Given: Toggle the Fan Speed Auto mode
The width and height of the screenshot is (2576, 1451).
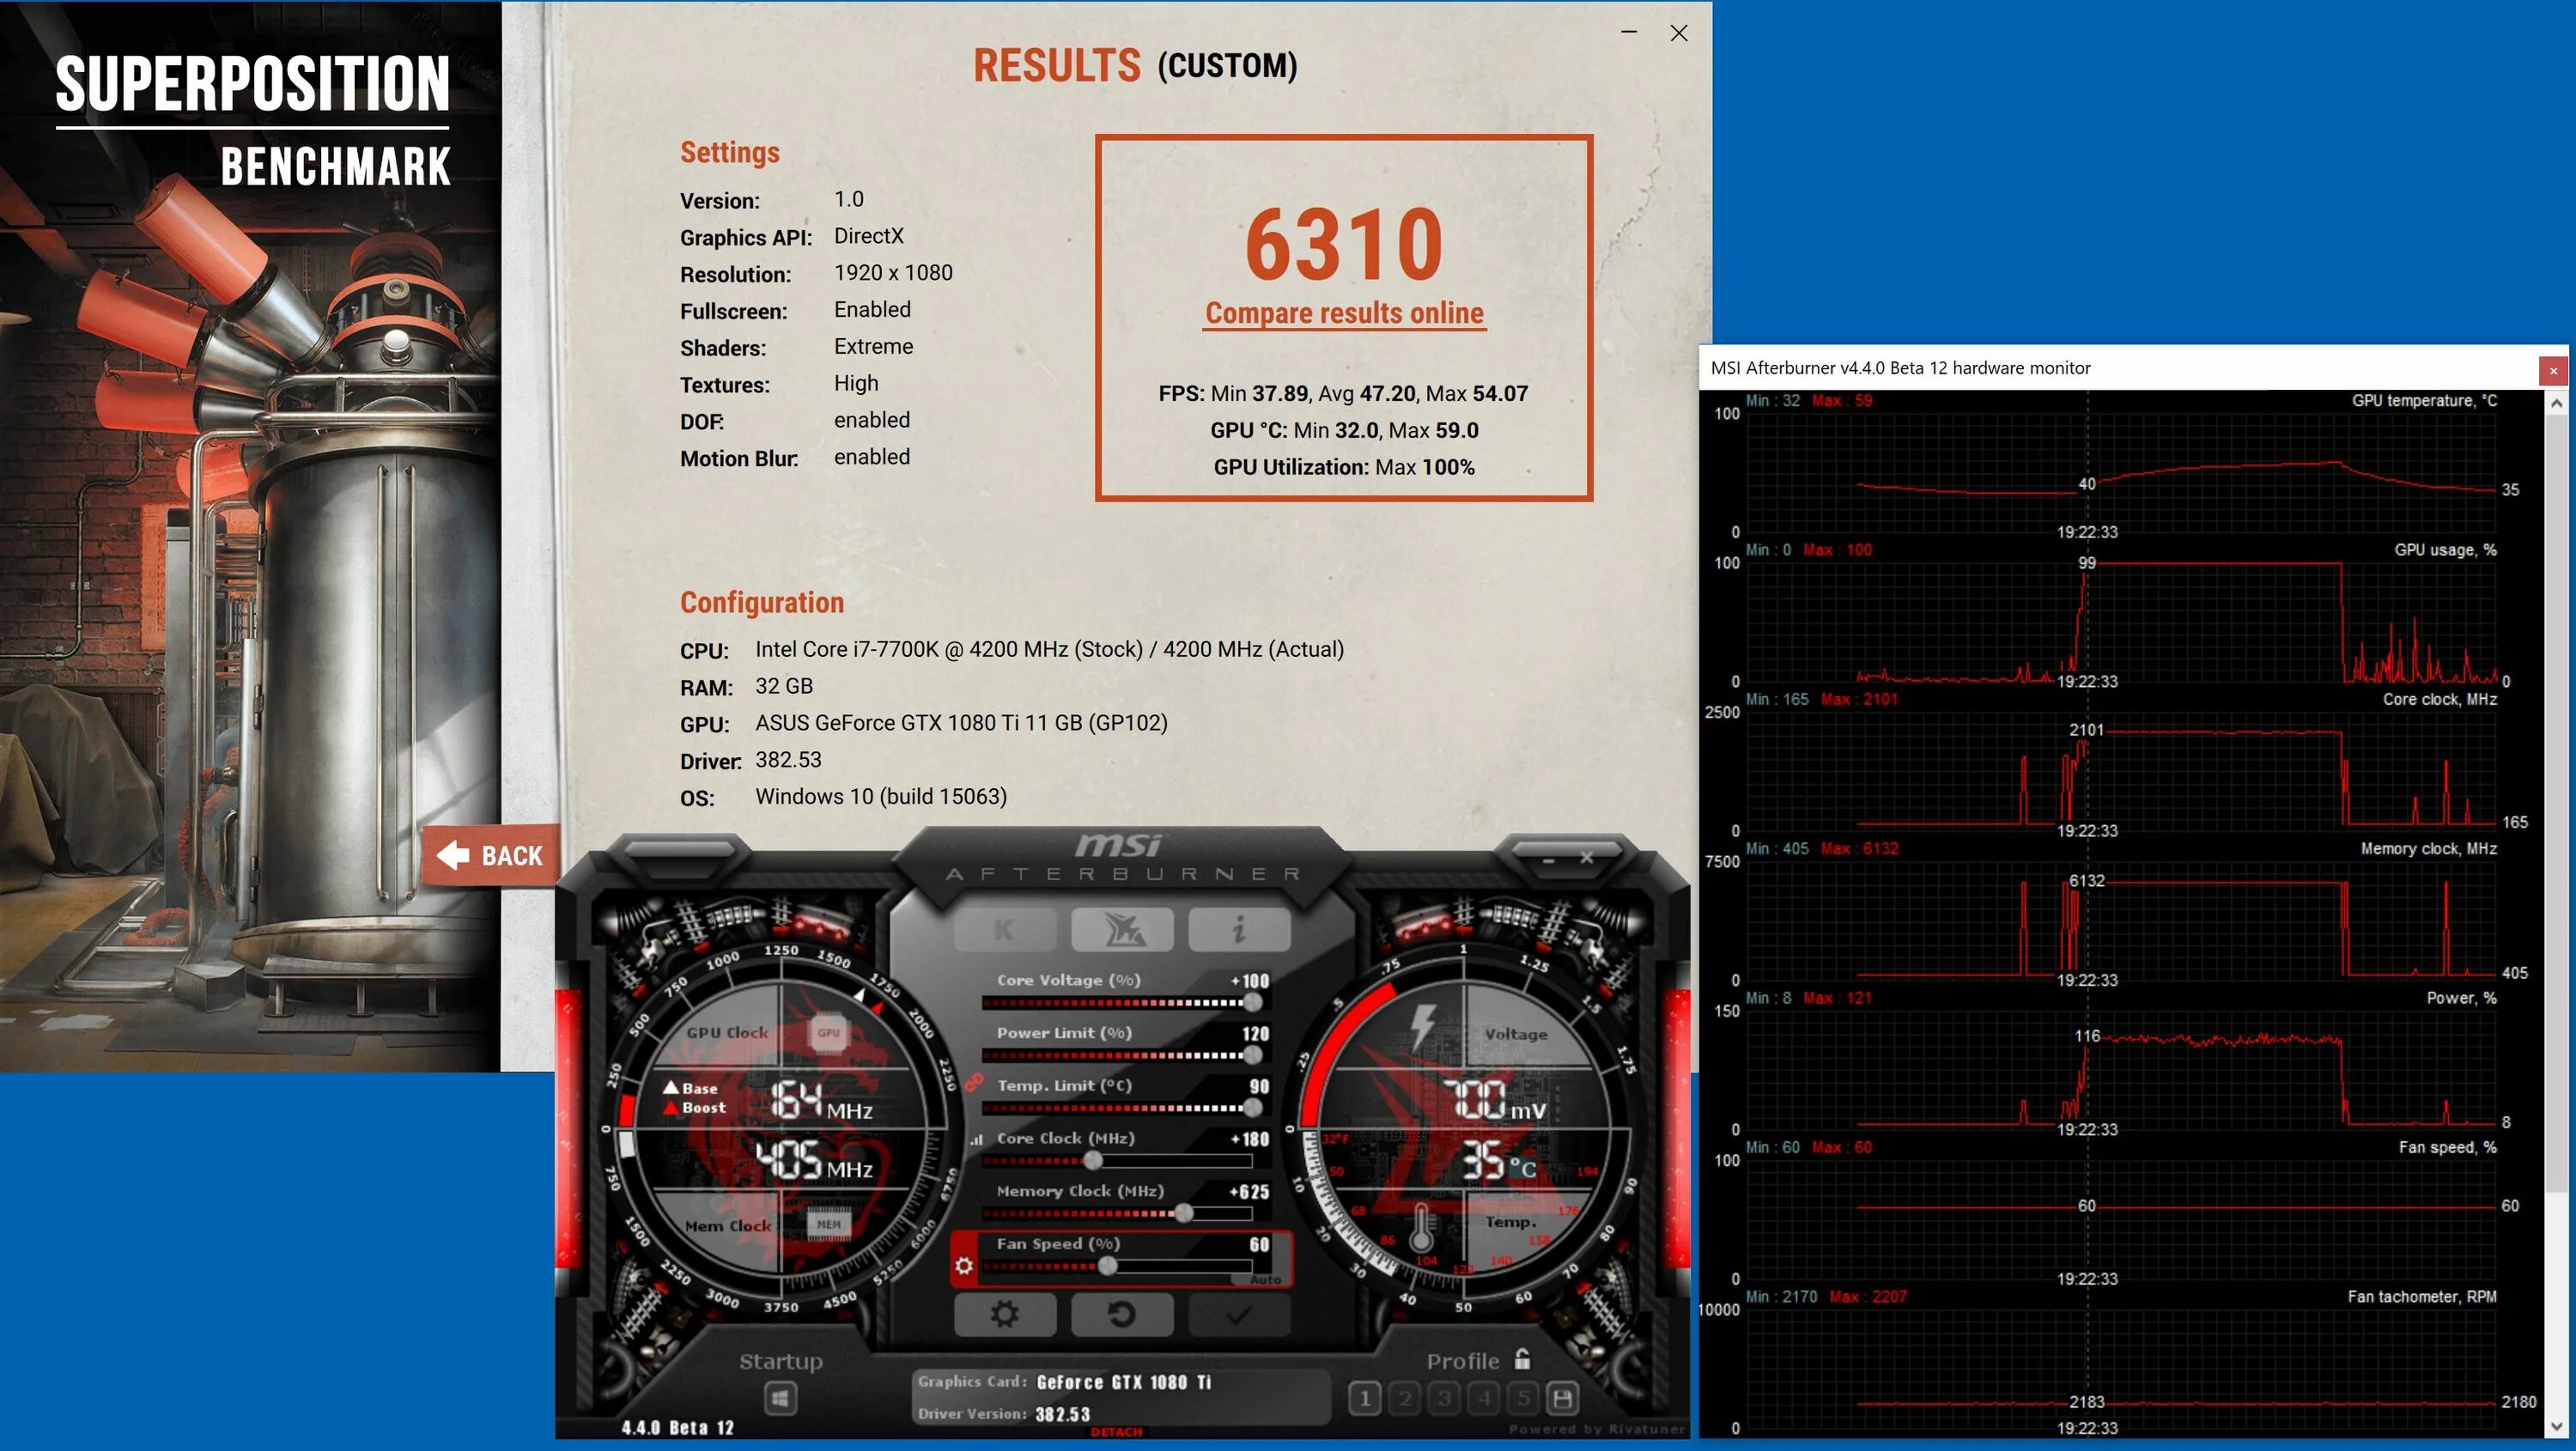Looking at the screenshot, I should tap(1265, 1280).
